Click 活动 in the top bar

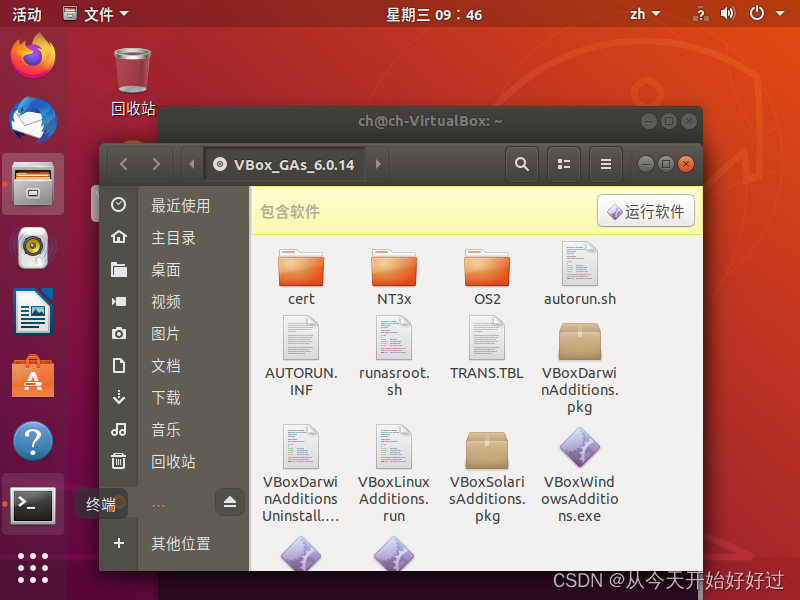(27, 13)
